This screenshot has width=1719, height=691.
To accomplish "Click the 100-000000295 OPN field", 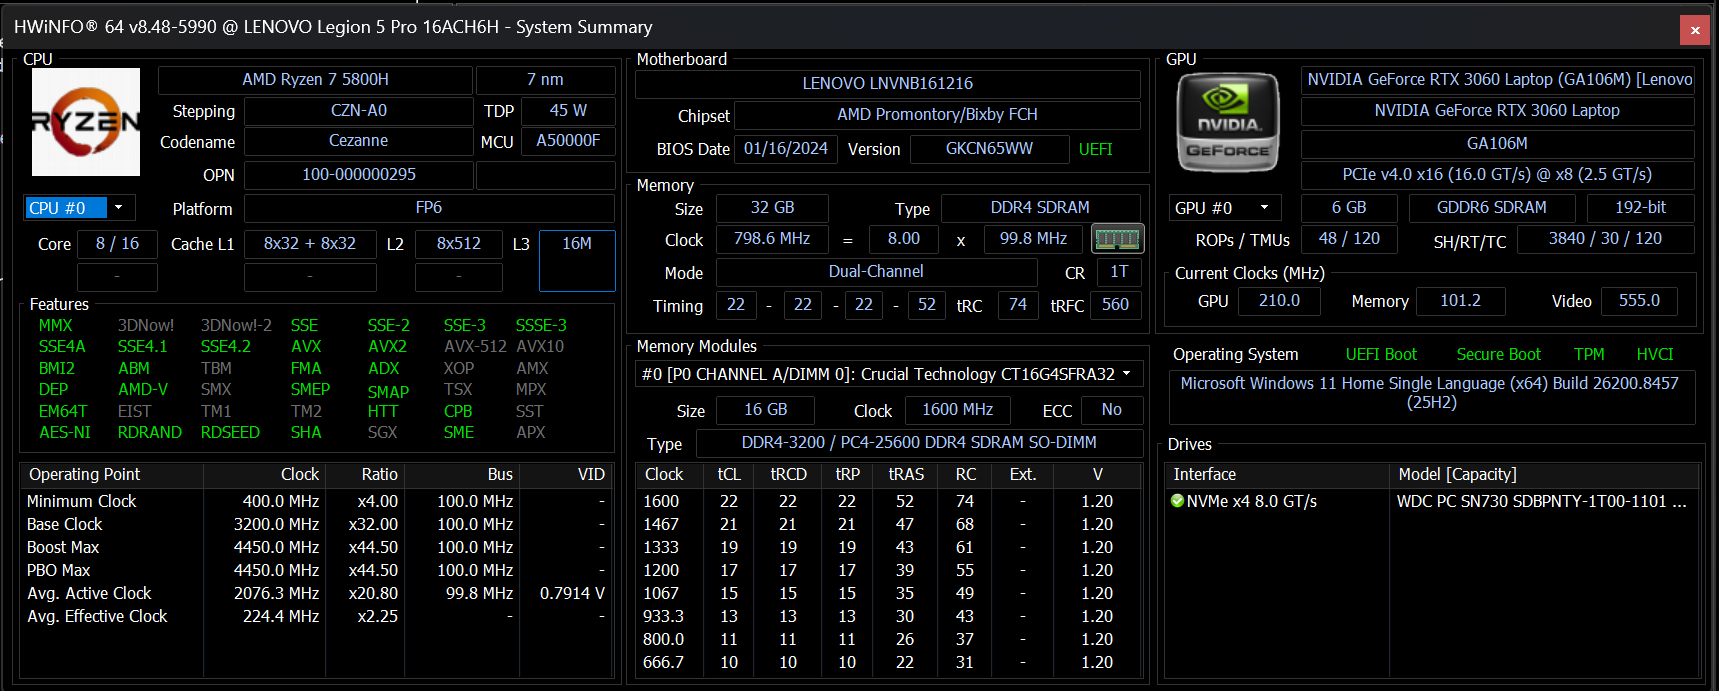I will [x=358, y=175].
